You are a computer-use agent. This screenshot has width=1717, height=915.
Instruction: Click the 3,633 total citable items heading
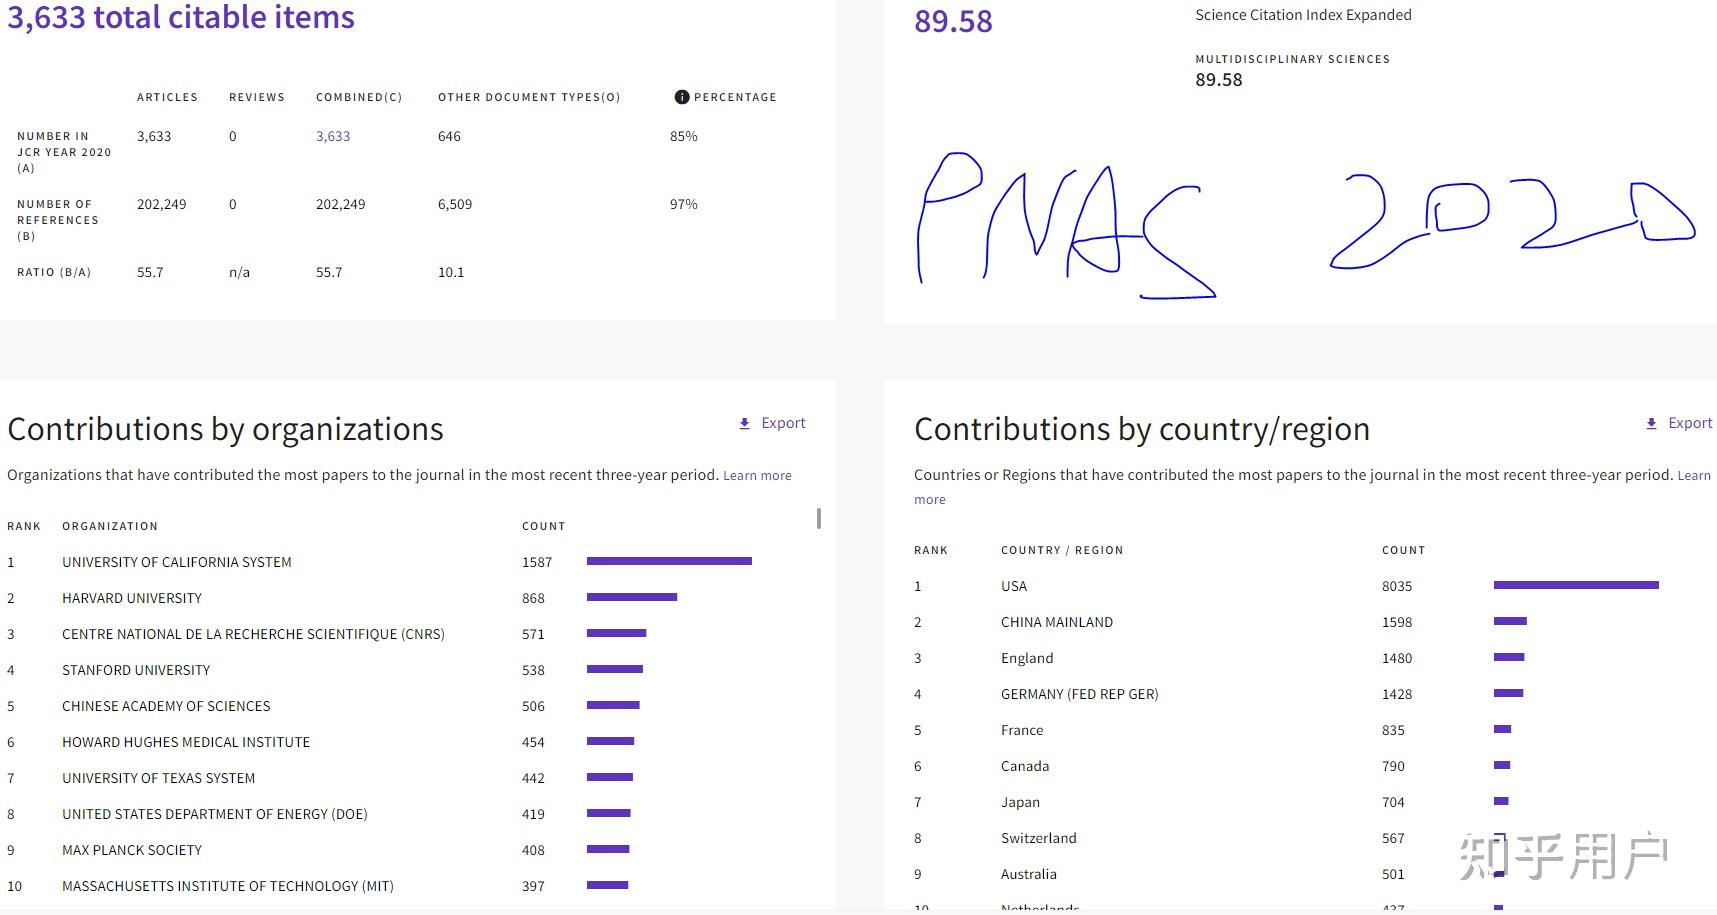[x=181, y=17]
